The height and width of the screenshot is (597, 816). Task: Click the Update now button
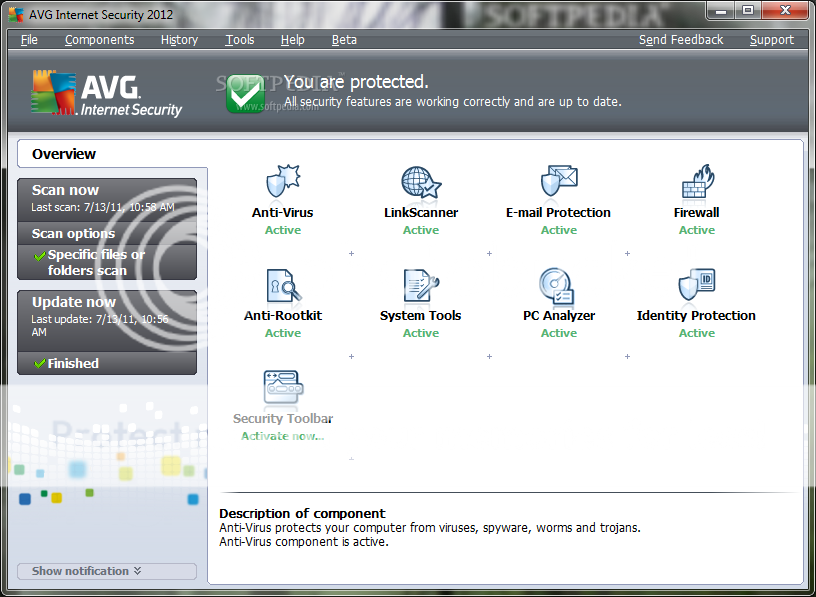[107, 320]
